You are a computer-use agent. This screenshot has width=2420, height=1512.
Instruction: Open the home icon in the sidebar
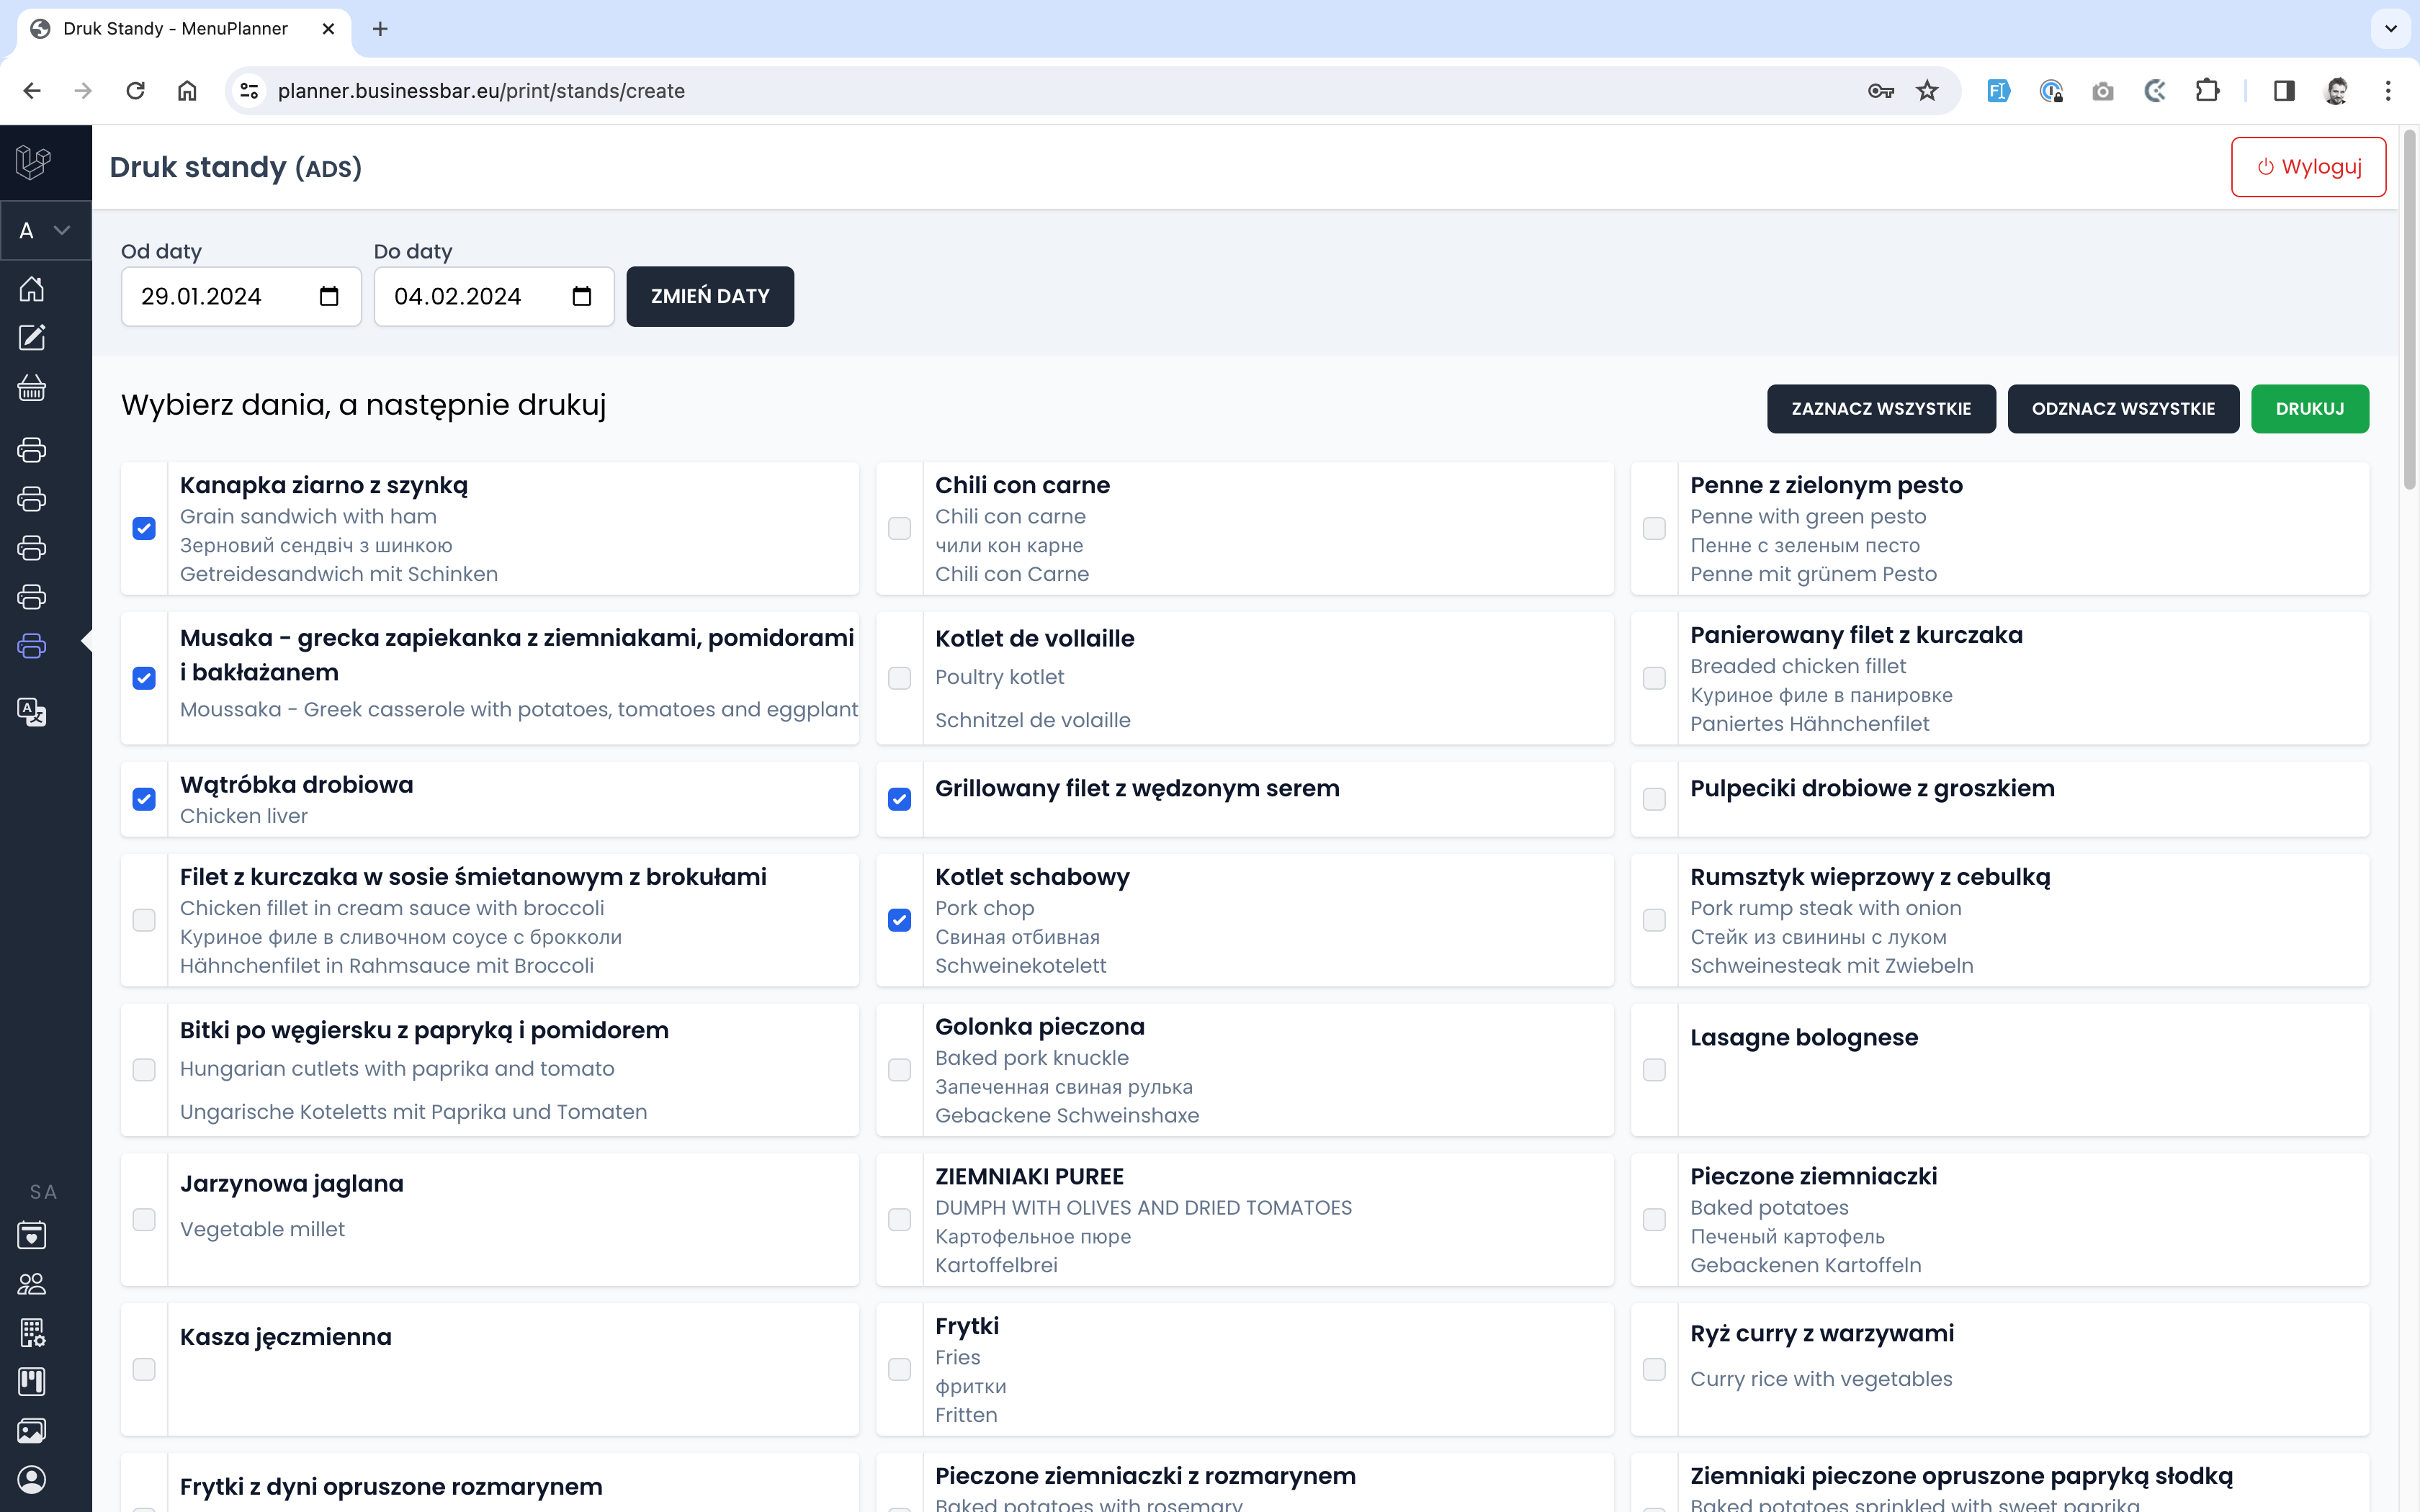coord(32,289)
